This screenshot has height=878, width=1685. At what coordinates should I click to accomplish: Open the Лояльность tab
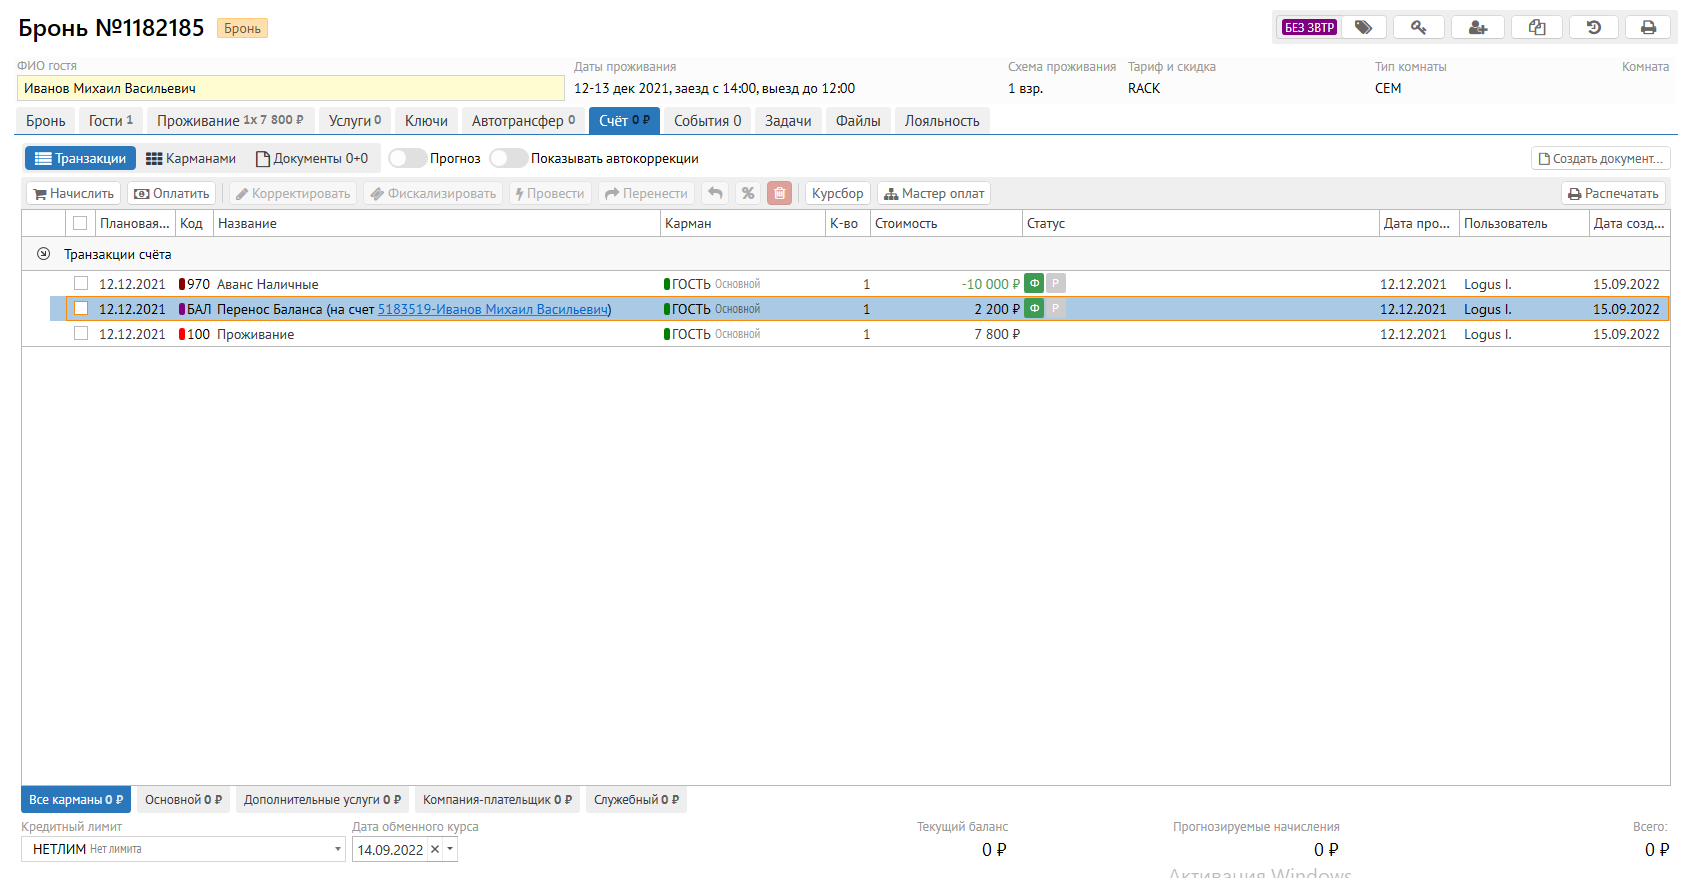tap(941, 120)
